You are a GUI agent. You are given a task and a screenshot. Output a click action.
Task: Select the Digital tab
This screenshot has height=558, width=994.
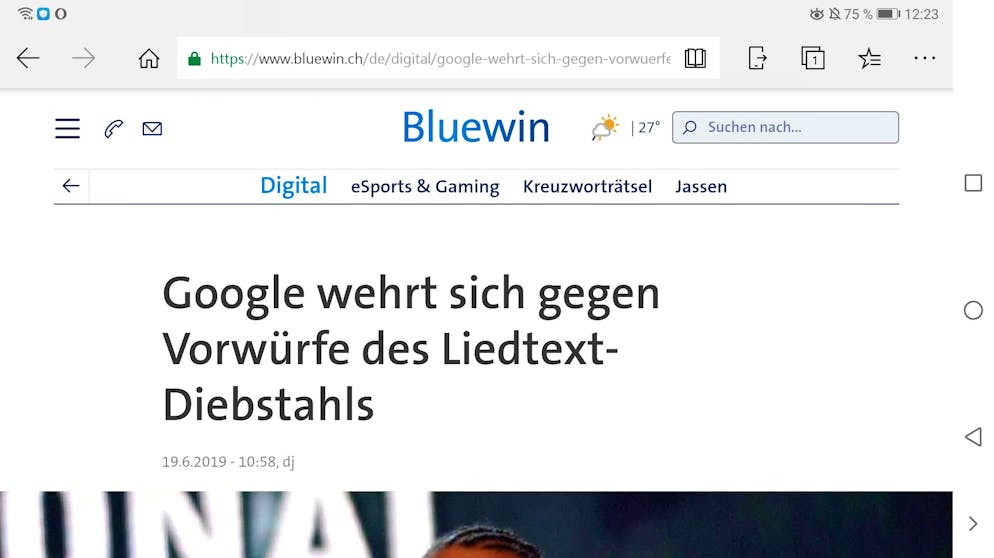[x=294, y=186]
